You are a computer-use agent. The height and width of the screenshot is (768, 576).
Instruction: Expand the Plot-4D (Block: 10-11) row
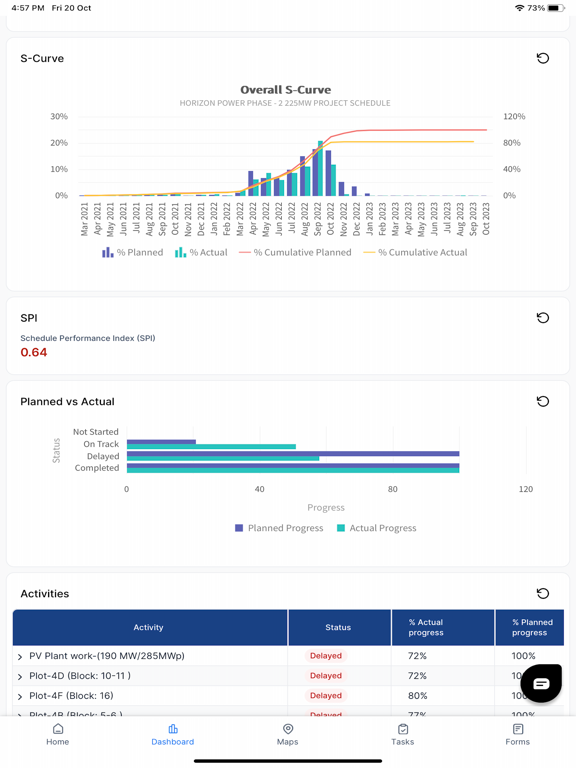pos(20,677)
